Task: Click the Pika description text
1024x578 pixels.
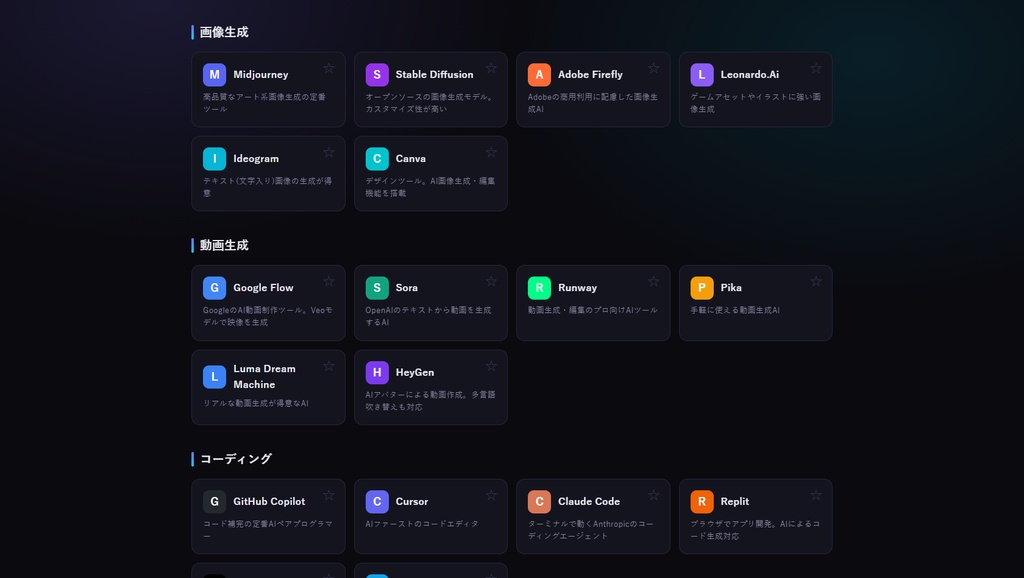Action: coord(735,310)
